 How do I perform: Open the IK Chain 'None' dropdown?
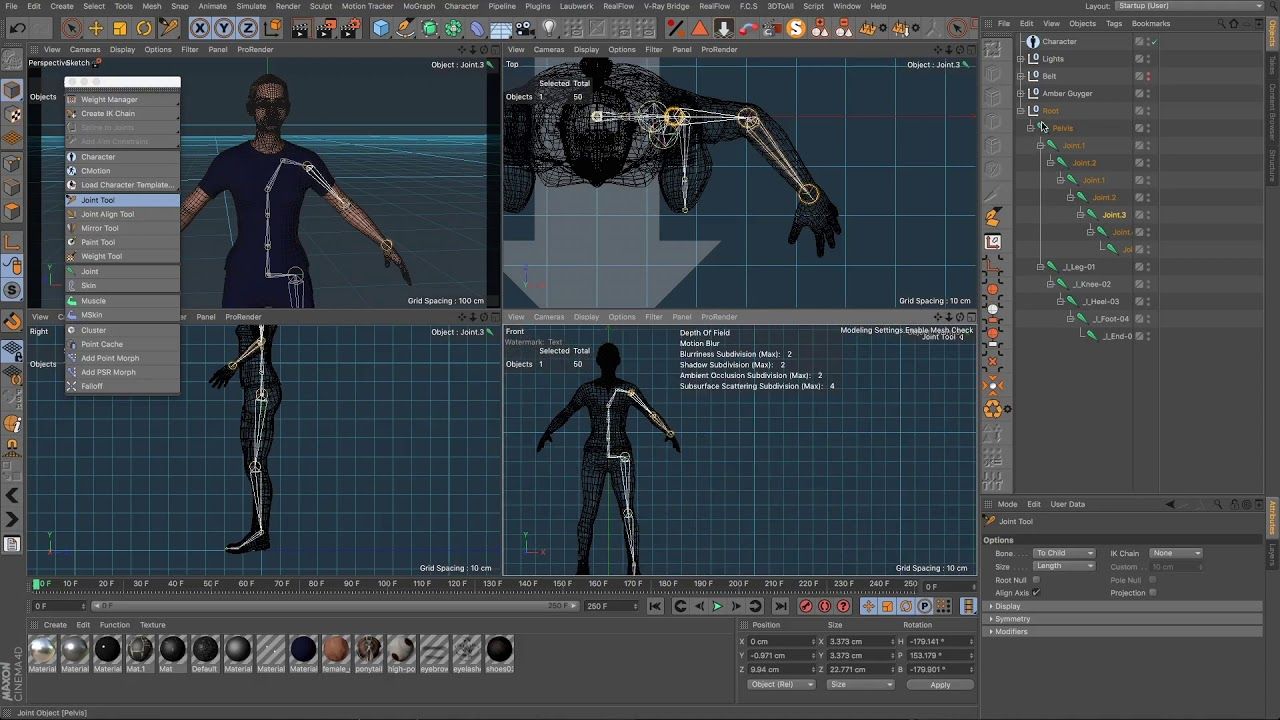(1175, 553)
